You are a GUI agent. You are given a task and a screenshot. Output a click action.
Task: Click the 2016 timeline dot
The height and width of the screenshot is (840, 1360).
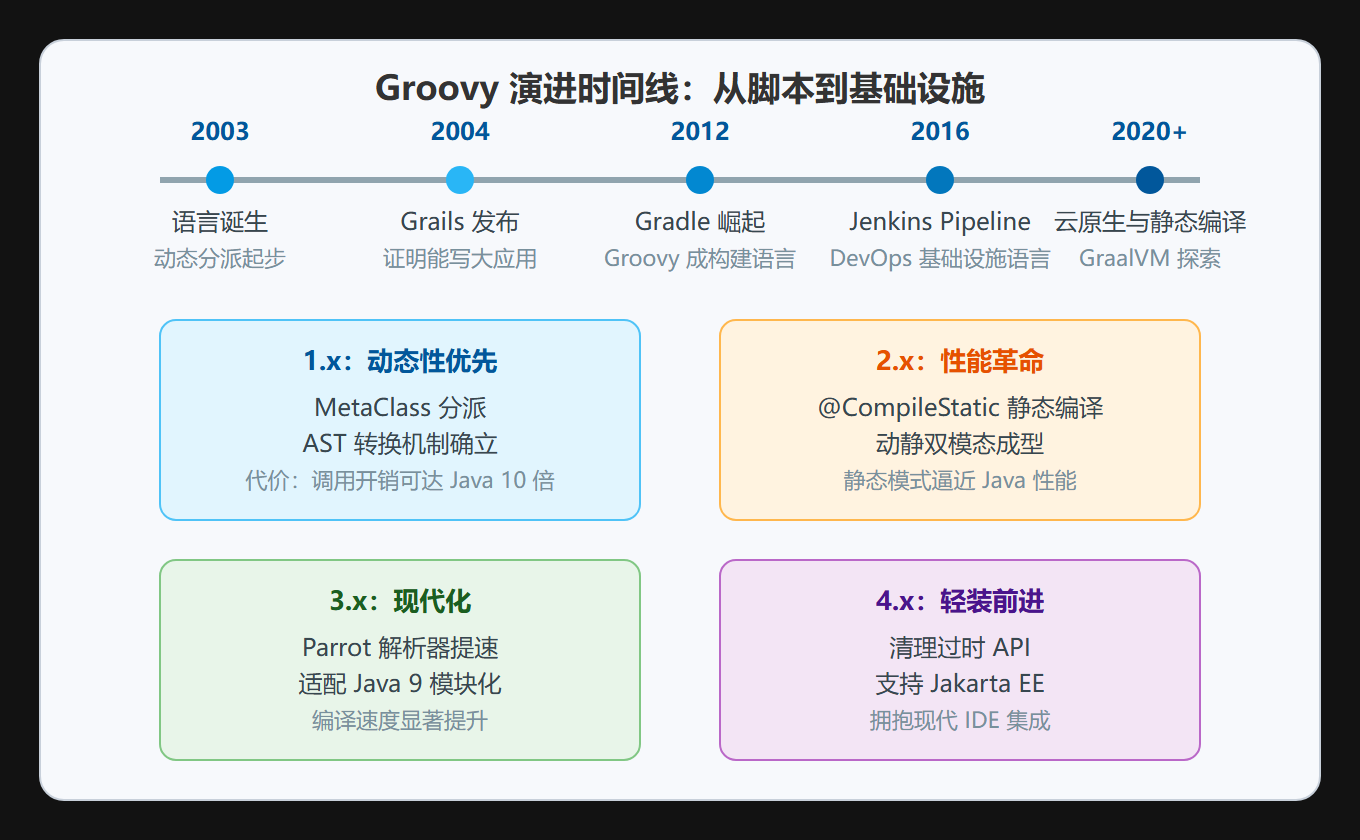(940, 180)
